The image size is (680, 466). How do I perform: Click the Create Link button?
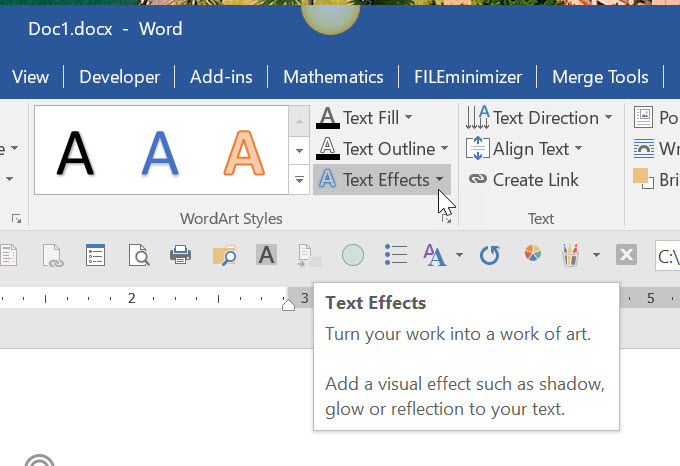523,179
